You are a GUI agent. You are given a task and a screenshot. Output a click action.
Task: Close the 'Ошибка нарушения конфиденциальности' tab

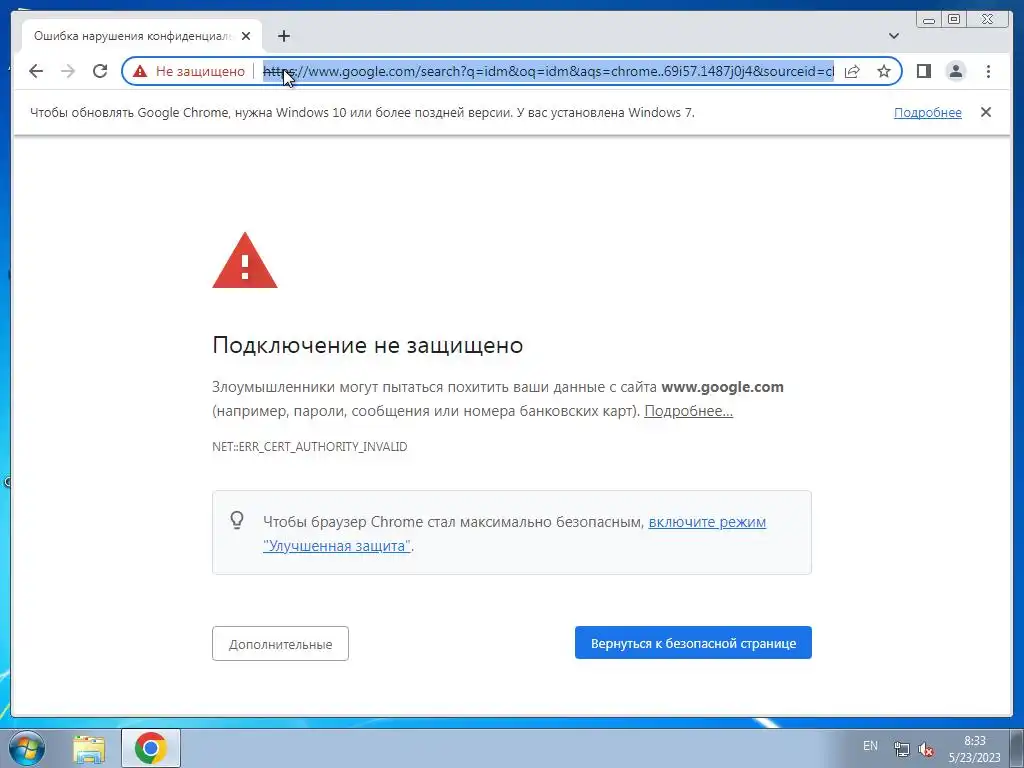pos(246,36)
